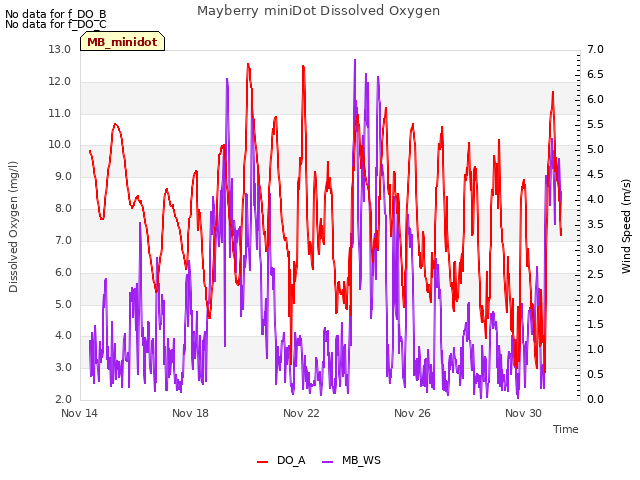This screenshot has height=480, width=640.
Task: Click the Nov 26 x-axis label
Action: point(412,413)
